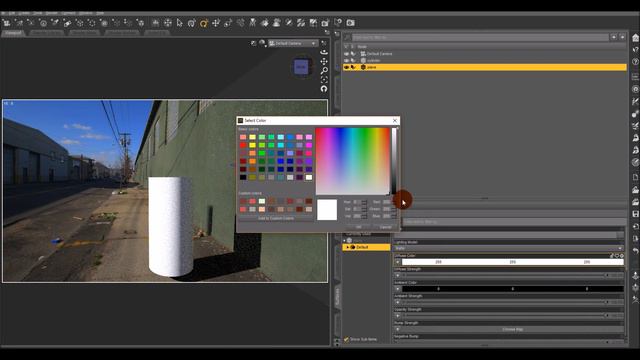
Task: Click the black Ambient Color bar
Action: pos(513,289)
